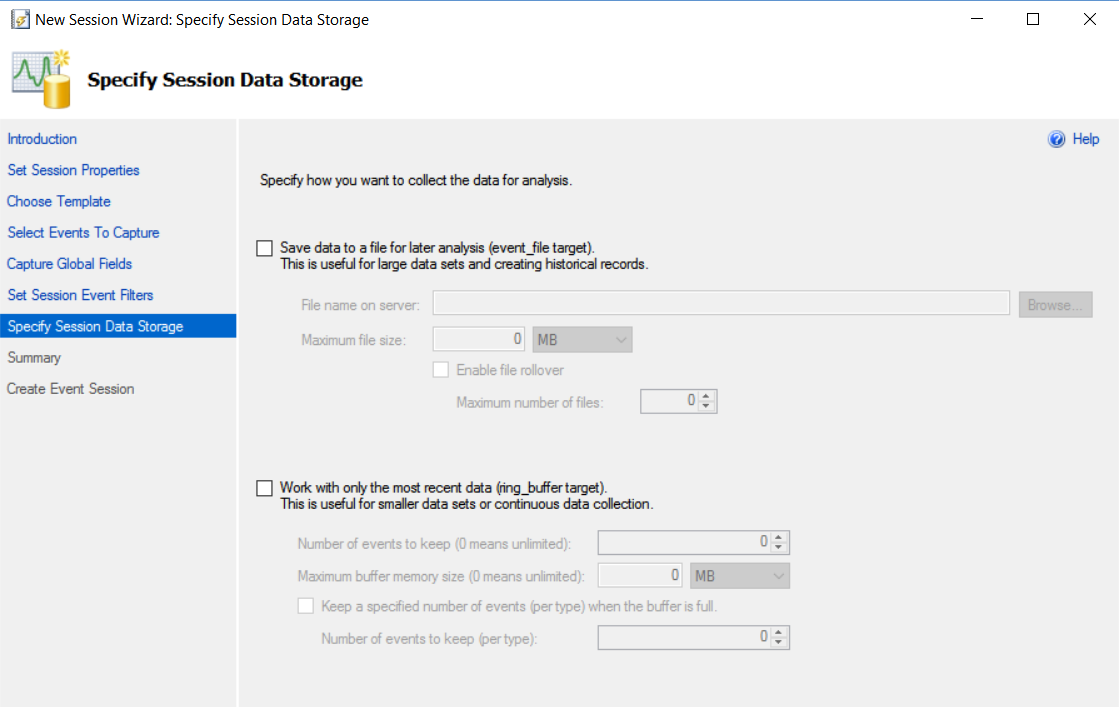Toggle Enable file rollover checkbox
Screen dimensions: 1119x707
tap(440, 370)
